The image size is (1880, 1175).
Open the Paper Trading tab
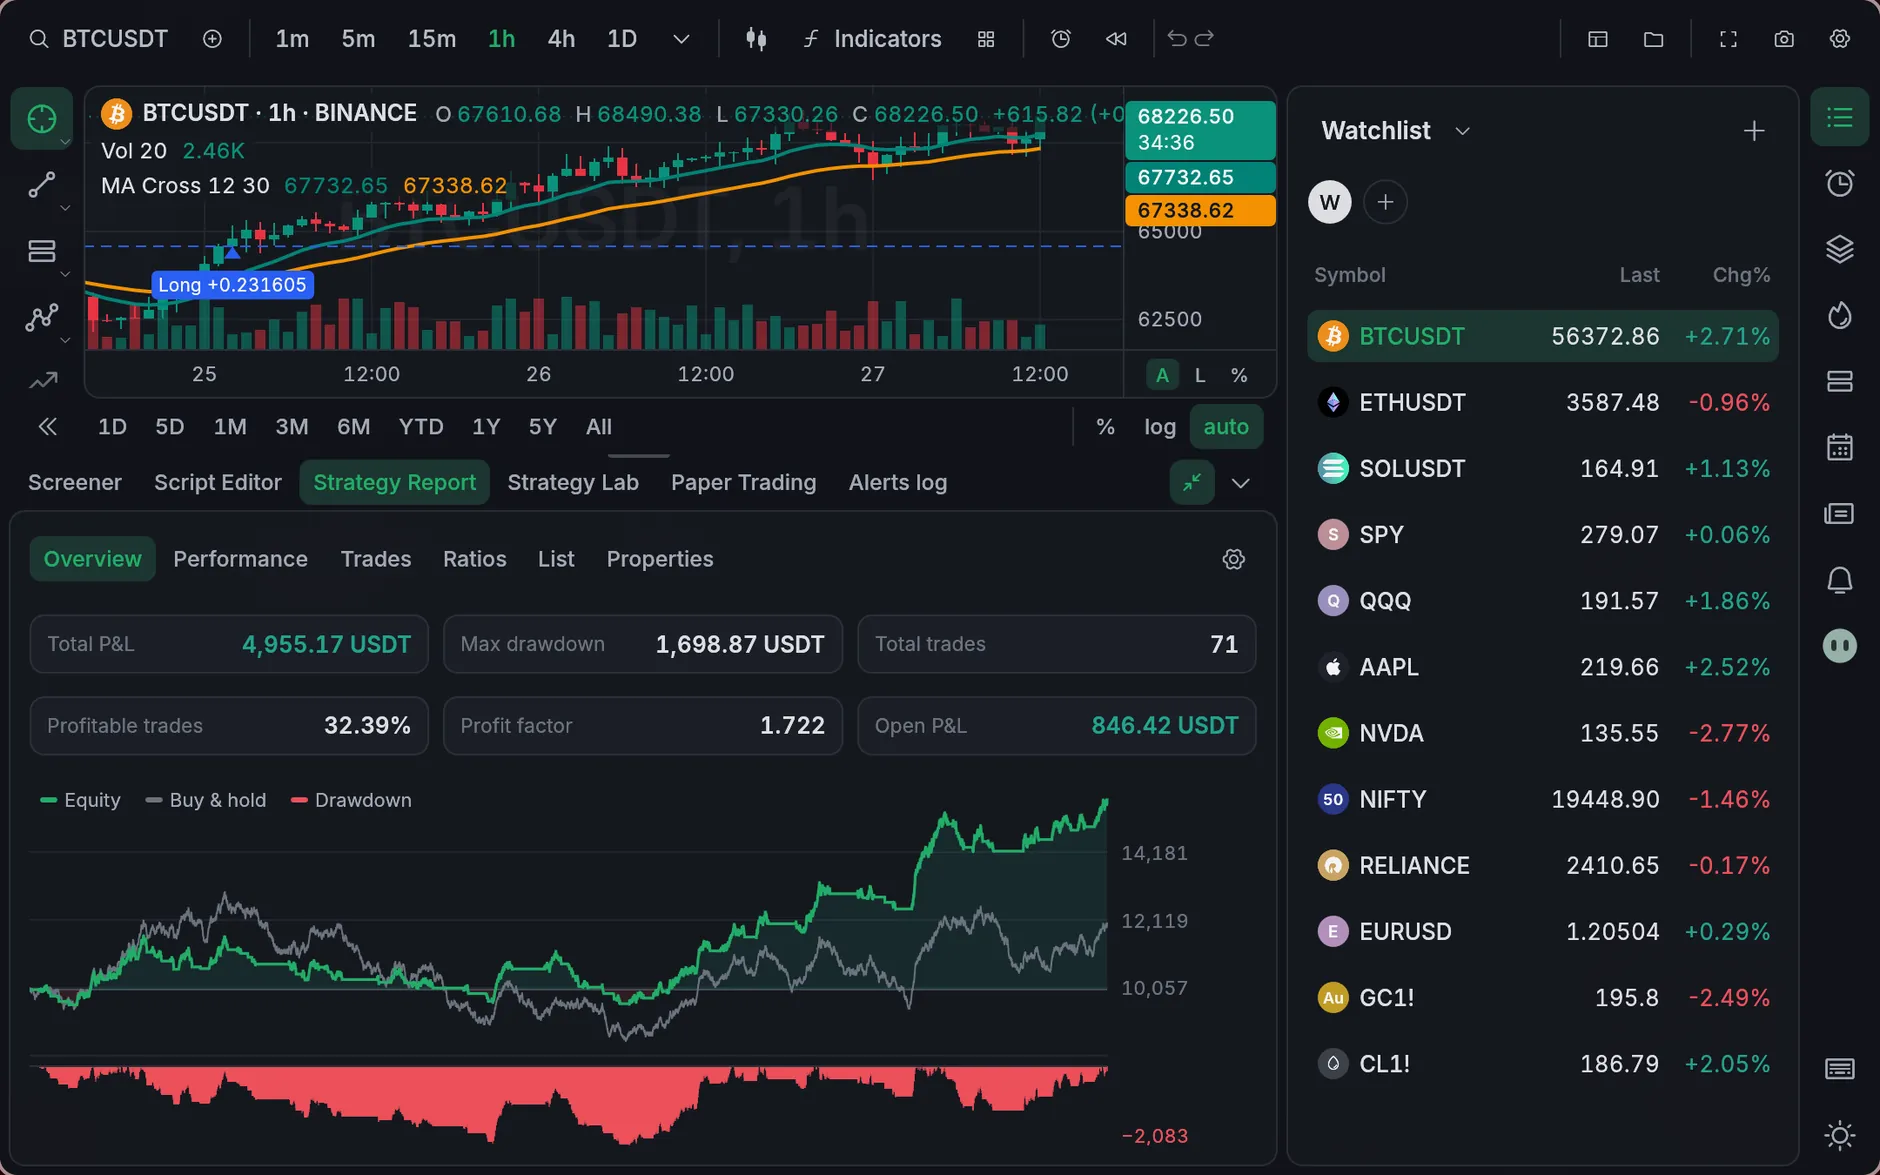744,483
